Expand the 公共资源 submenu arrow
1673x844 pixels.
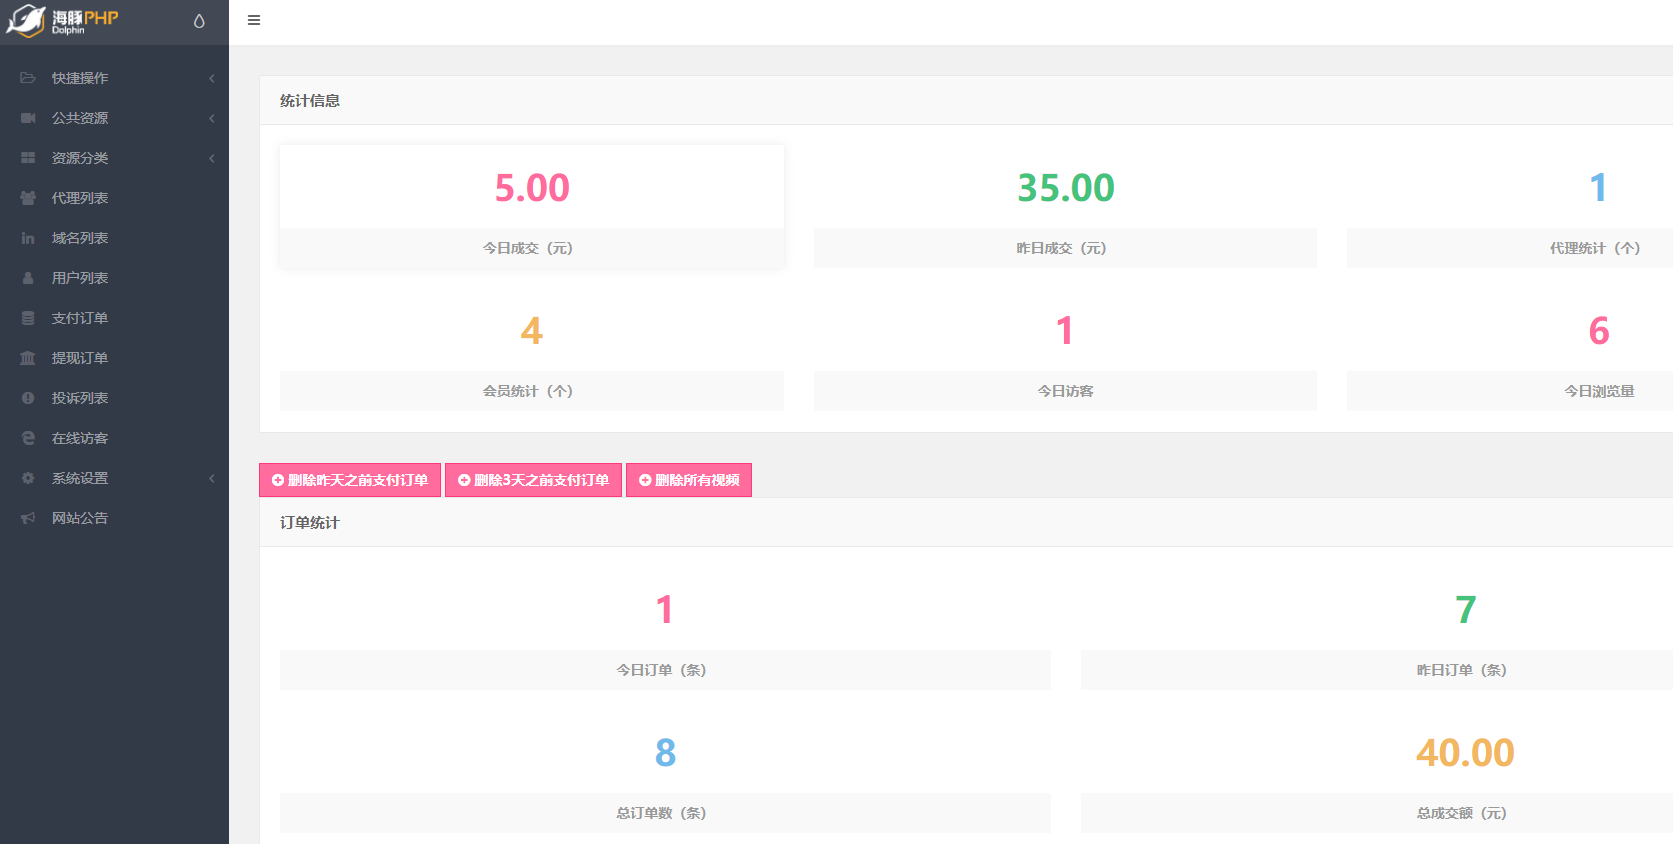pos(212,118)
